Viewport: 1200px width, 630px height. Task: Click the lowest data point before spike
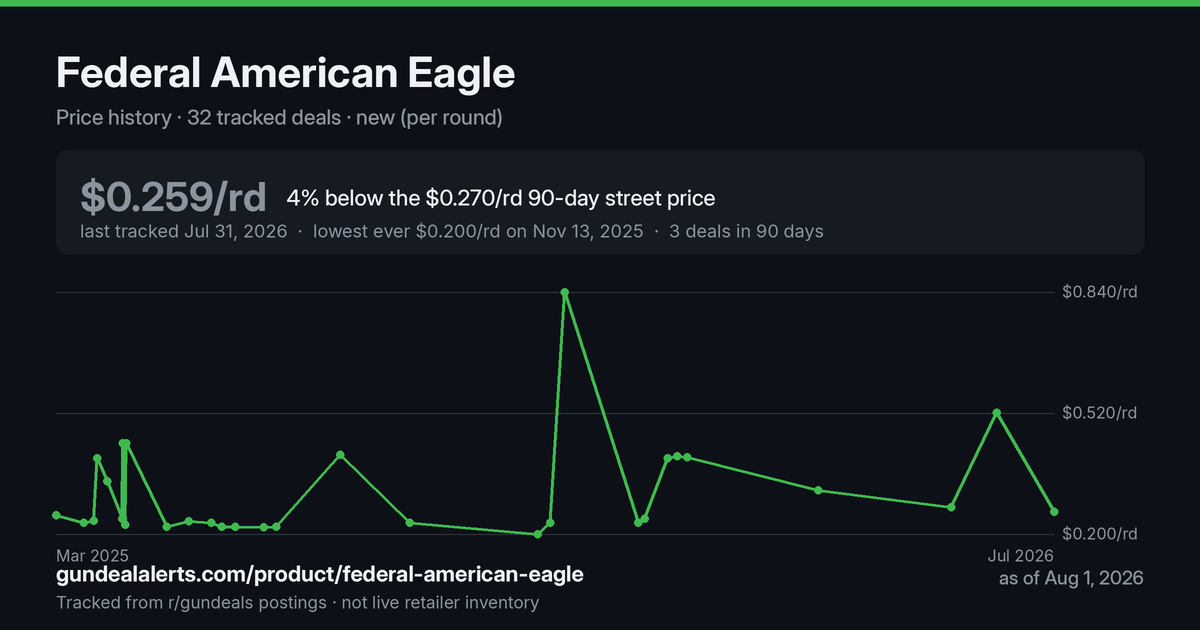[x=538, y=534]
